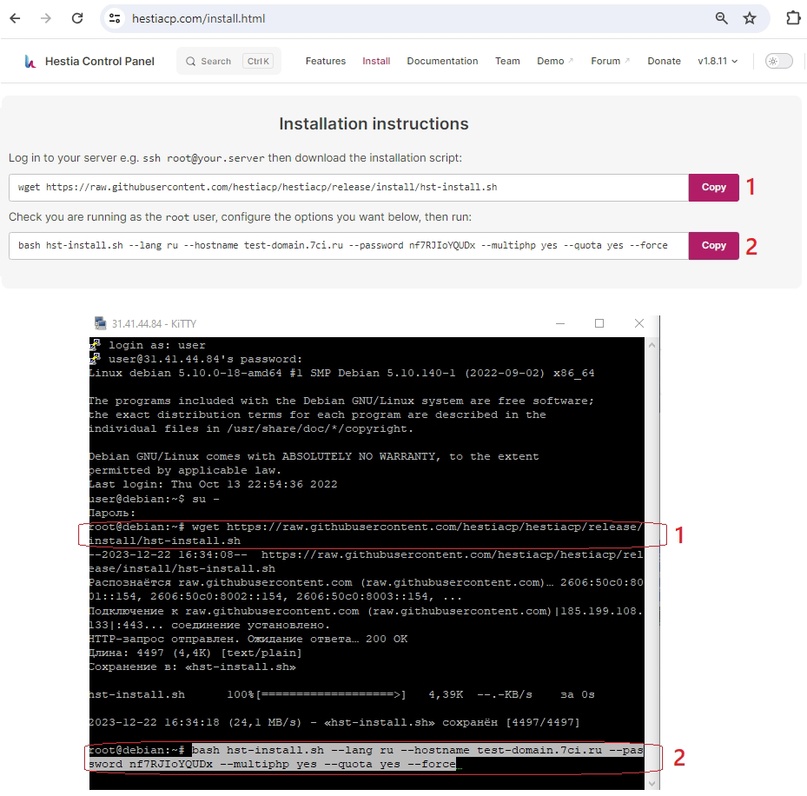Open site information icon in address bar
This screenshot has height=796, width=807.
[114, 18]
